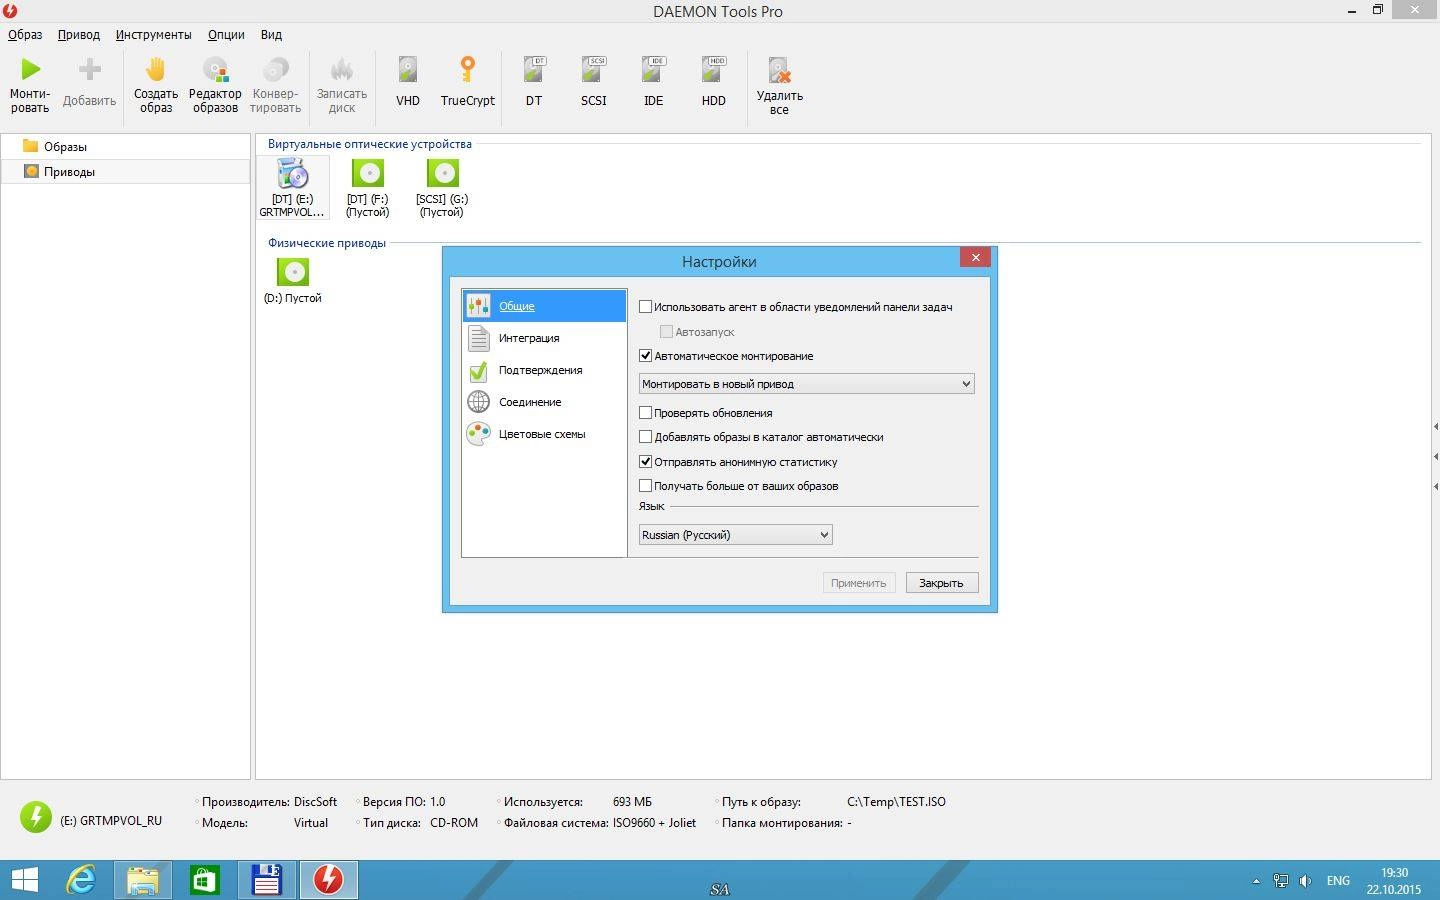This screenshot has height=900, width=1440.
Task: Select Соединение settings category
Action: pyautogui.click(x=544, y=402)
